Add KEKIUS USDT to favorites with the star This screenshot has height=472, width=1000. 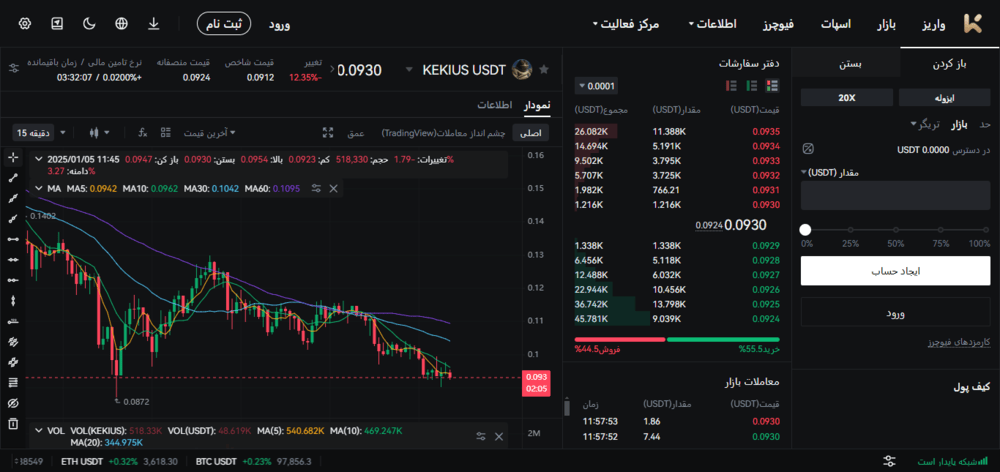[x=544, y=69]
